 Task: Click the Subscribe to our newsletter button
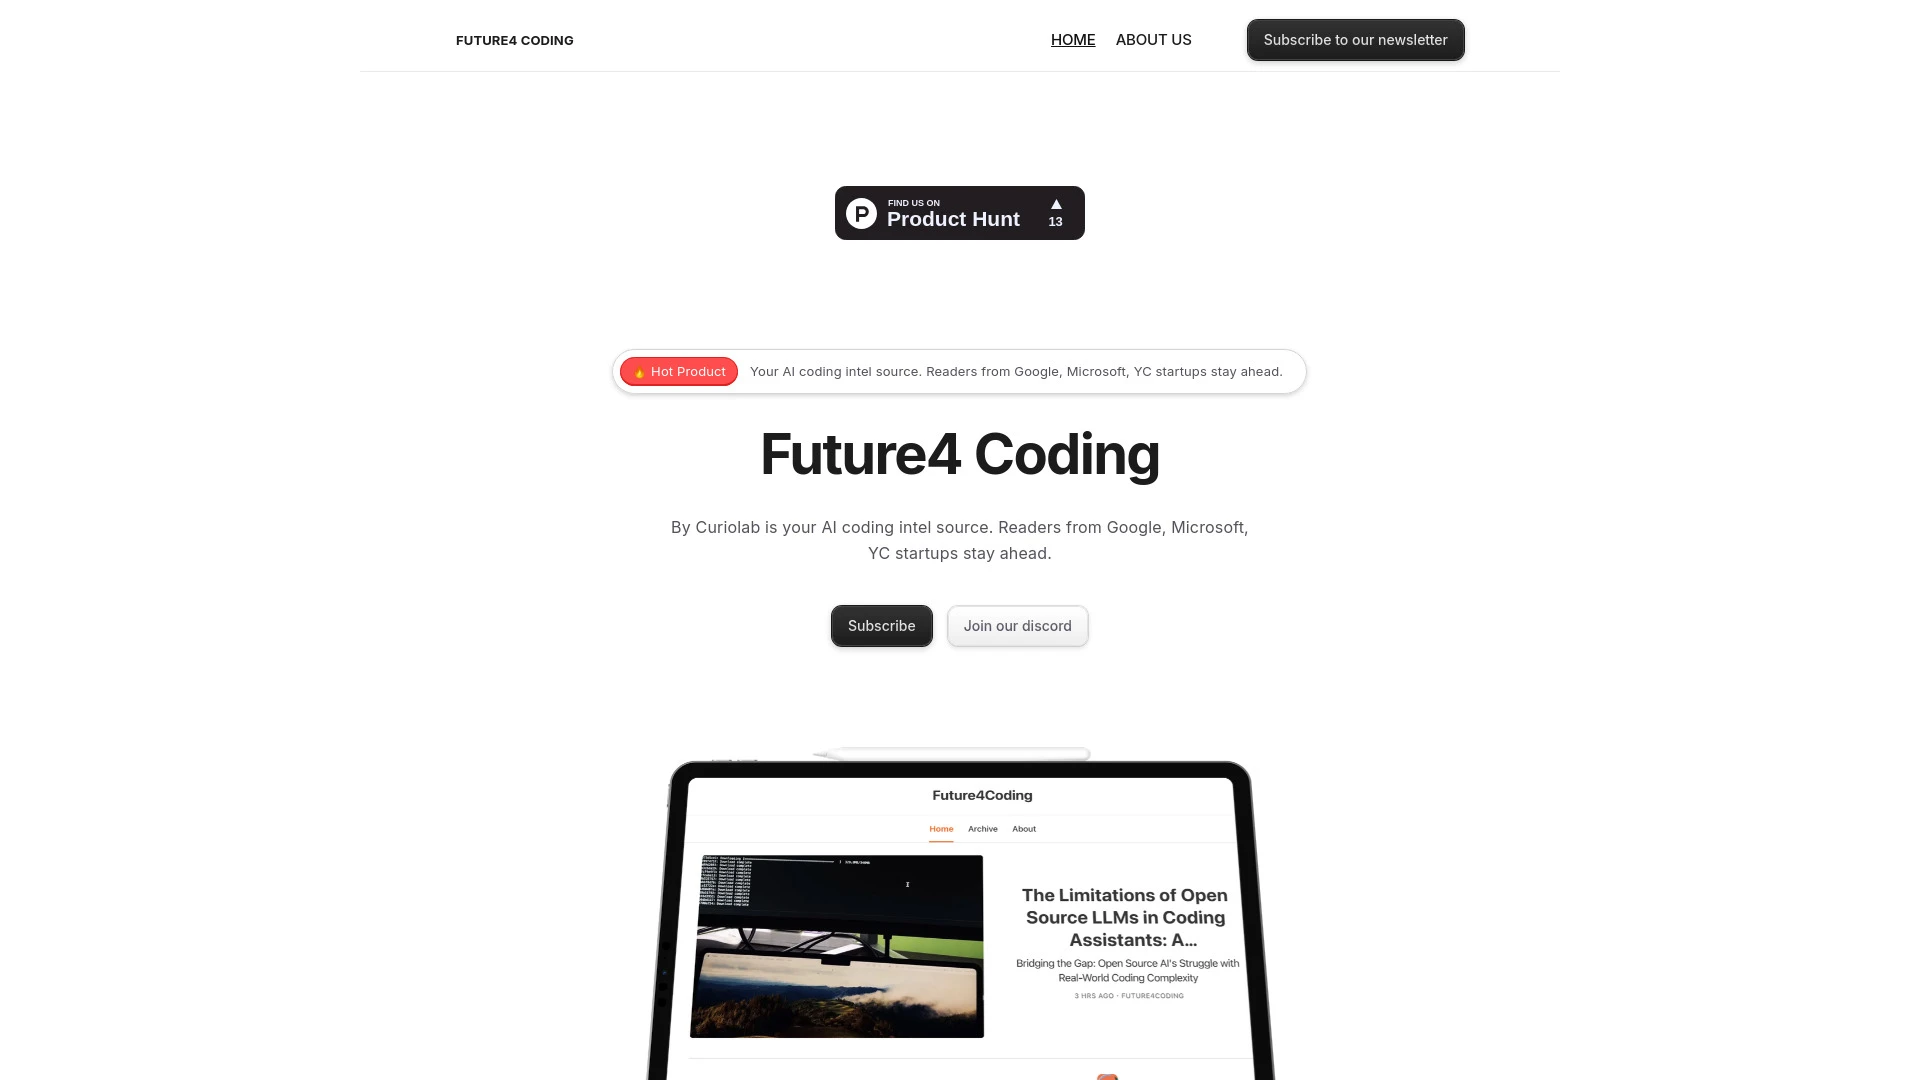[x=1356, y=40]
